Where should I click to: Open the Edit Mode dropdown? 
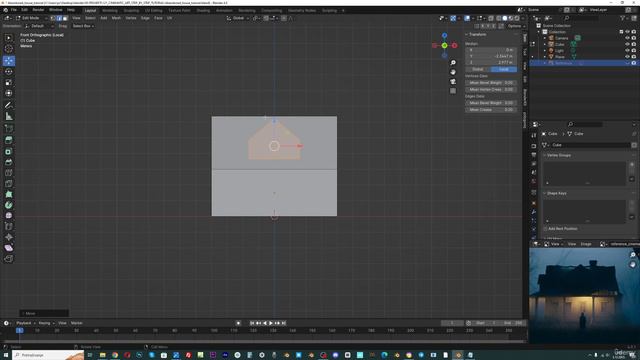coord(32,18)
